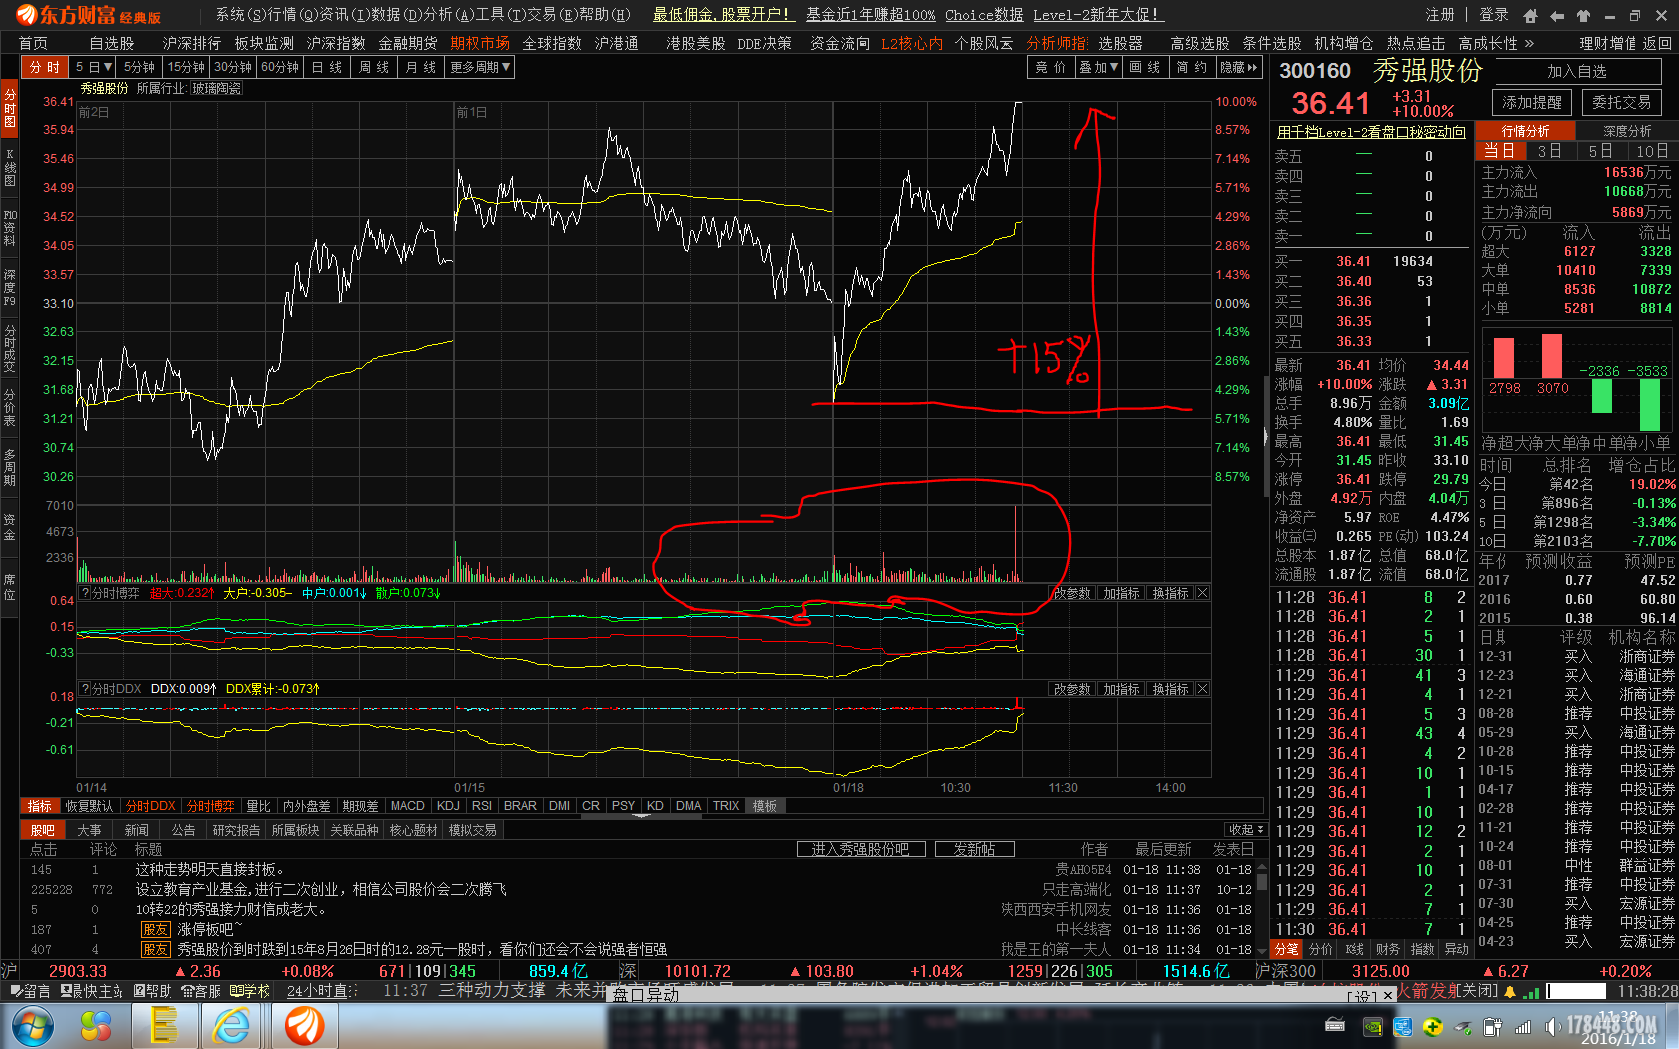
Task: Expand the 更多周期 period dropdown
Action: coord(480,67)
